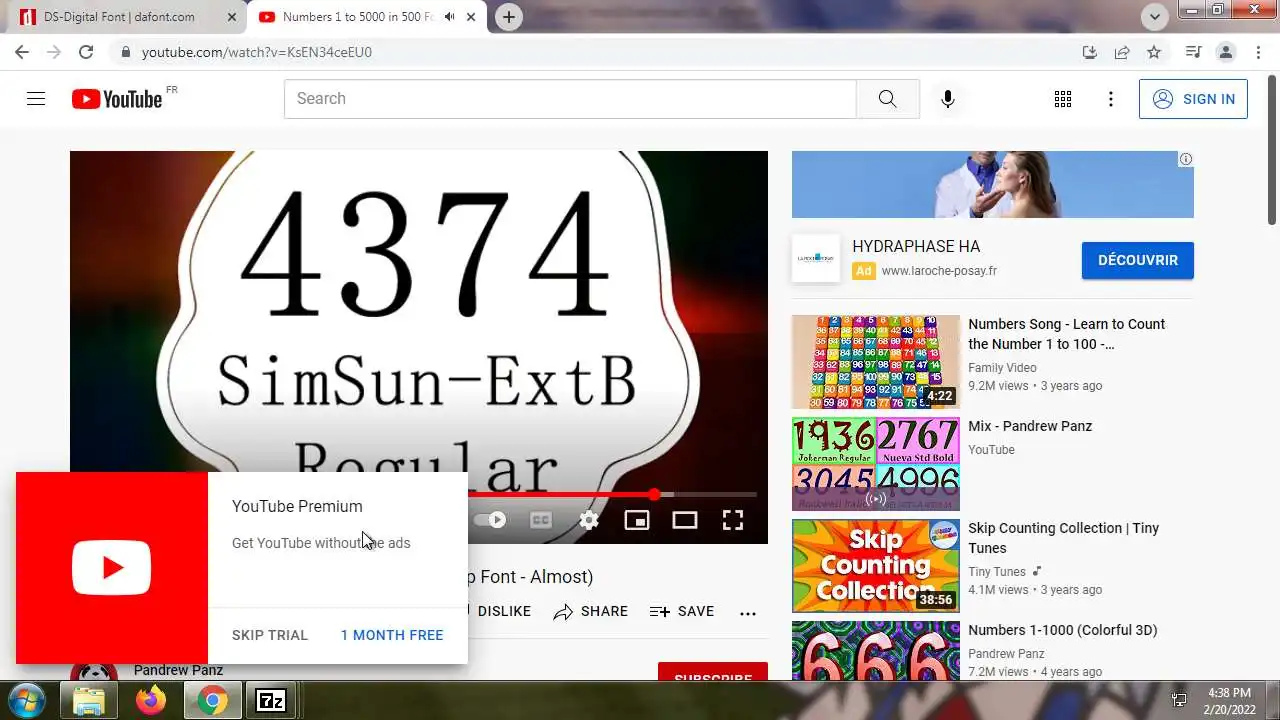1280x720 pixels.
Task: Open the Skip Counting Collection thumbnail
Action: (876, 566)
